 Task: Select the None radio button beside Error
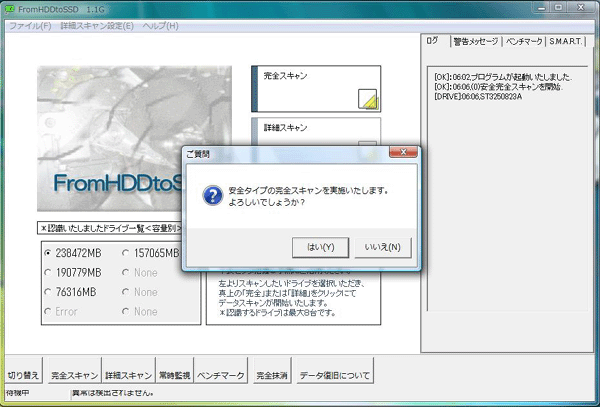(x=125, y=311)
